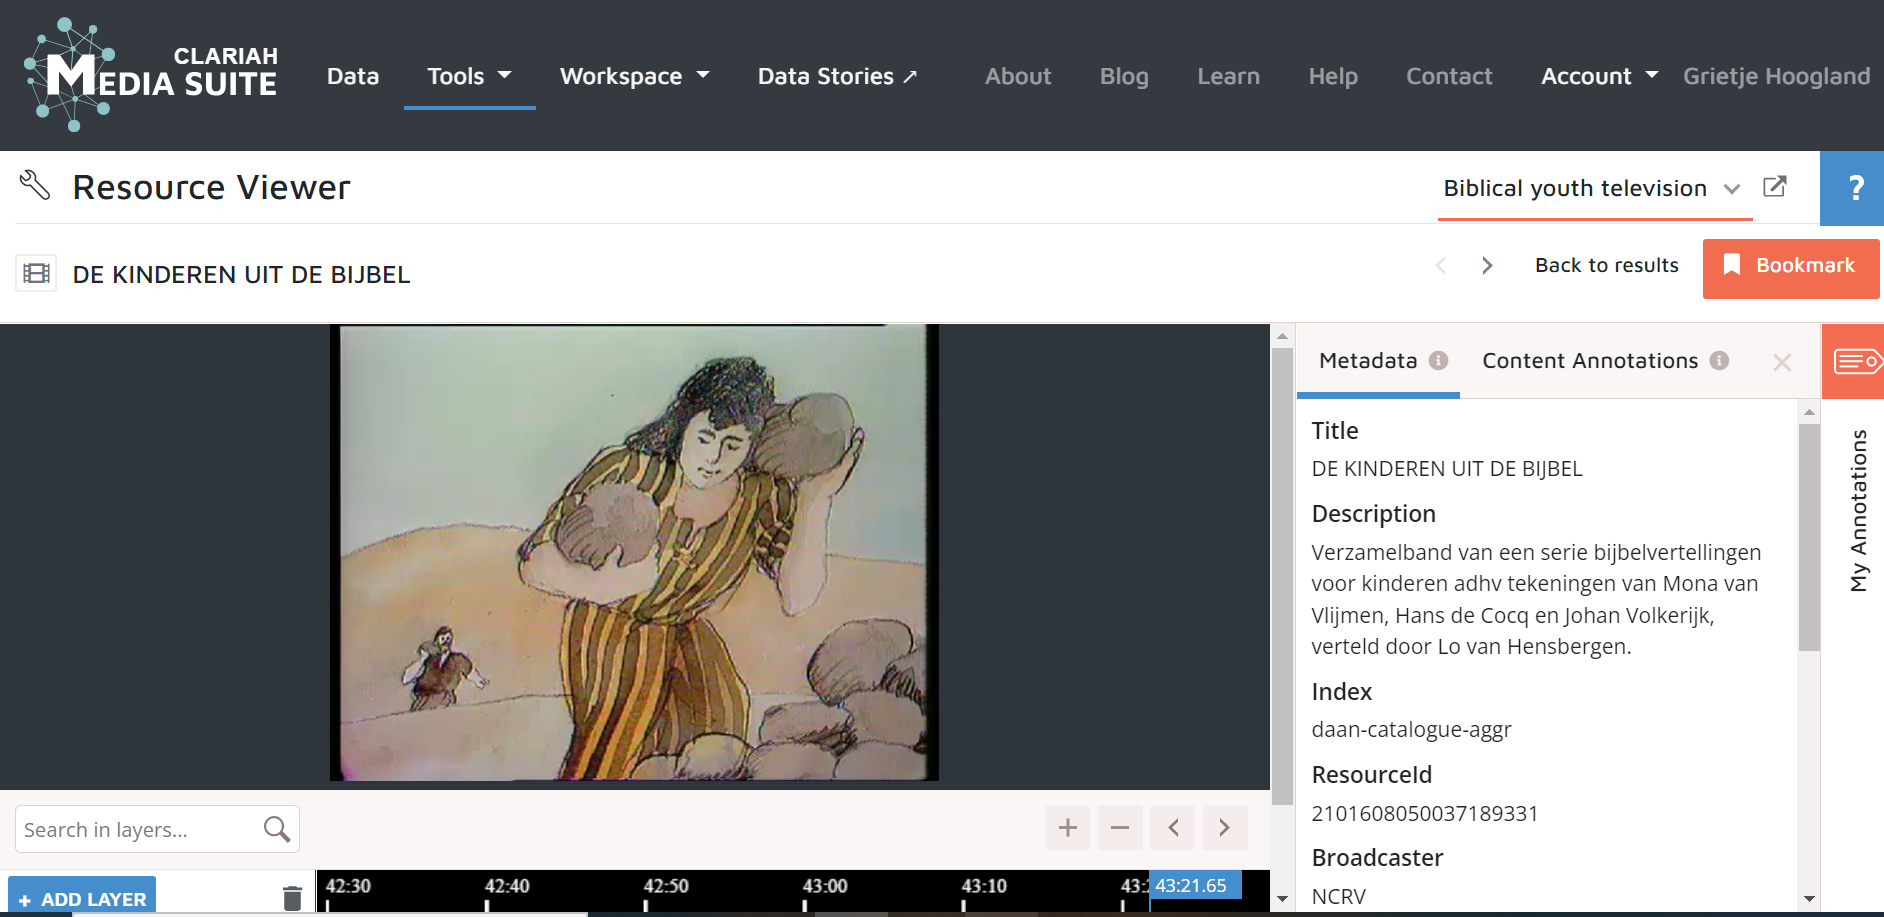Expand the Account dropdown
The width and height of the screenshot is (1884, 917).
1598,76
